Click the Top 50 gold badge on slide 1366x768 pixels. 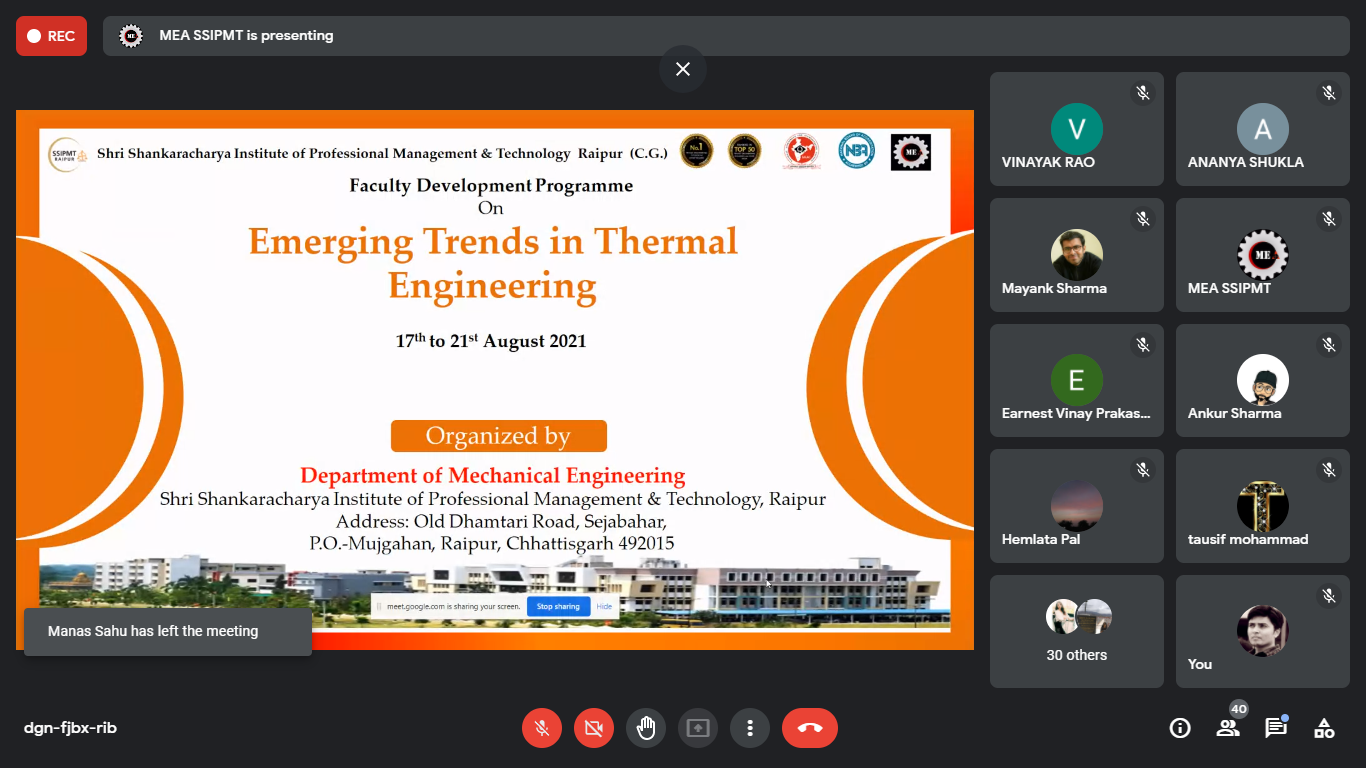pos(744,151)
